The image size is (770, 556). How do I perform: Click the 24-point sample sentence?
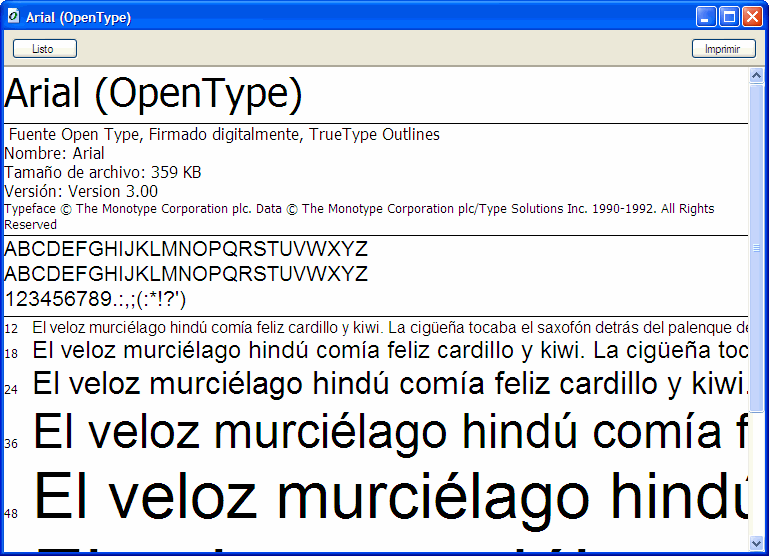390,384
